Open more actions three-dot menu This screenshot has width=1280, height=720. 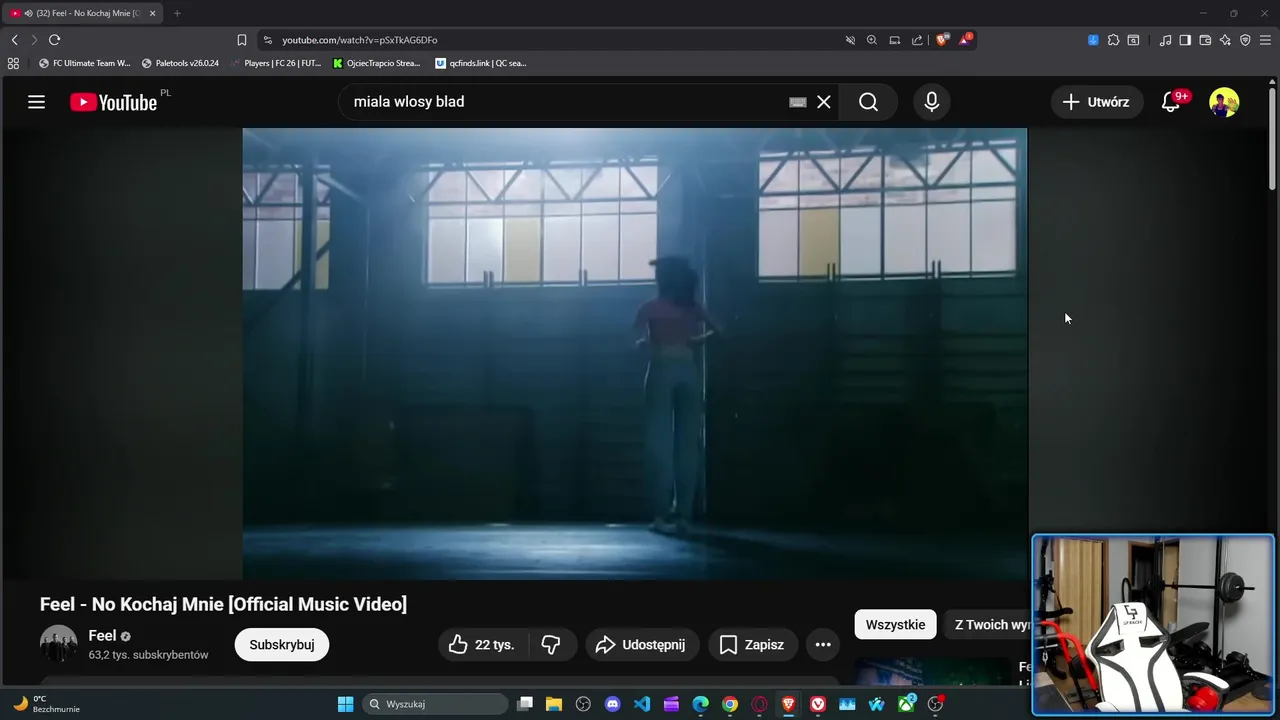(823, 645)
